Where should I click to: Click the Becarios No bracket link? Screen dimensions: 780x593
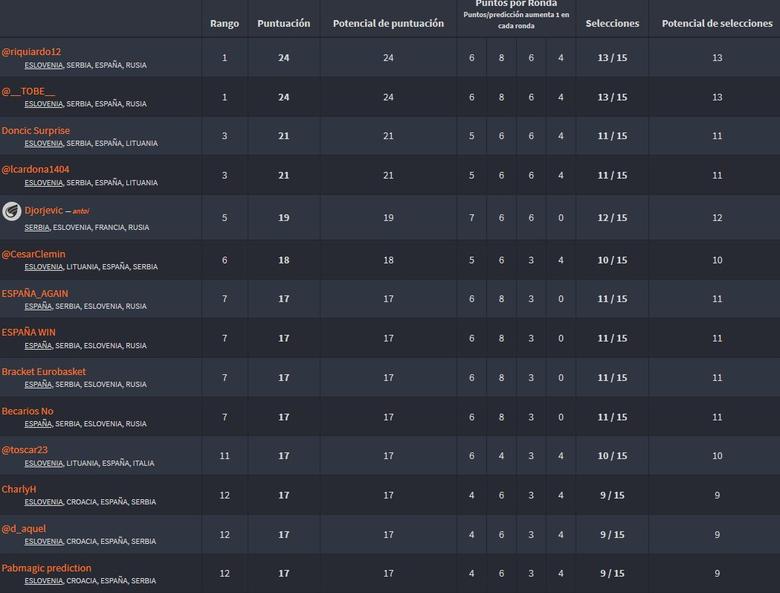click(x=28, y=411)
